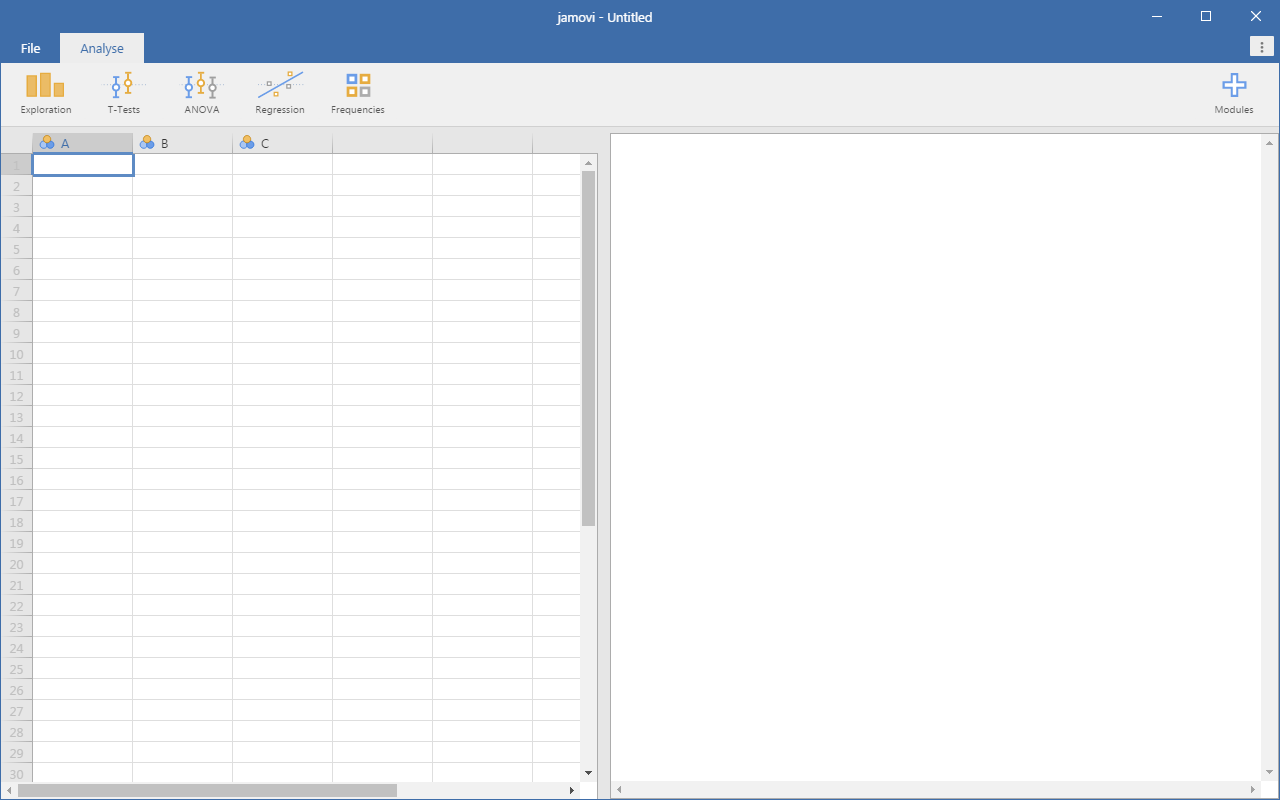This screenshot has height=800, width=1280.
Task: Open the T-Tests analysis menu
Action: click(123, 91)
